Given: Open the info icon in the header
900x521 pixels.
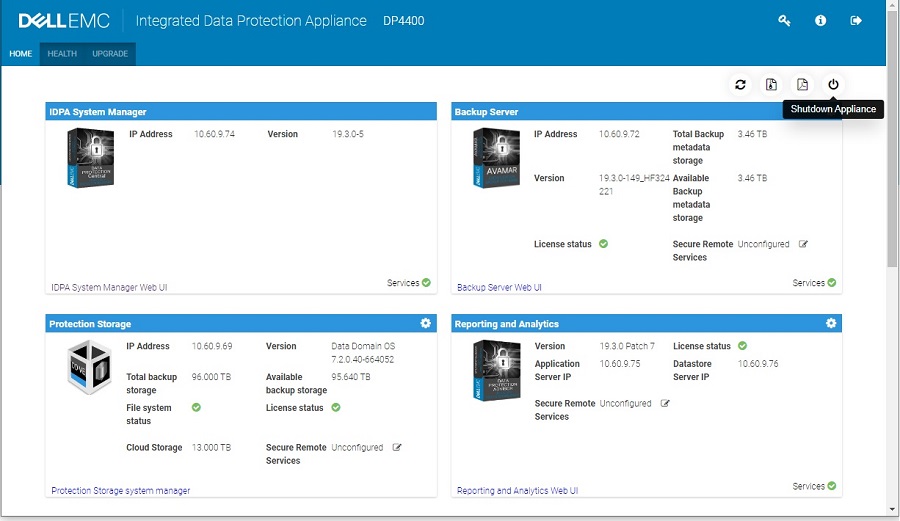Looking at the screenshot, I should click(x=820, y=21).
